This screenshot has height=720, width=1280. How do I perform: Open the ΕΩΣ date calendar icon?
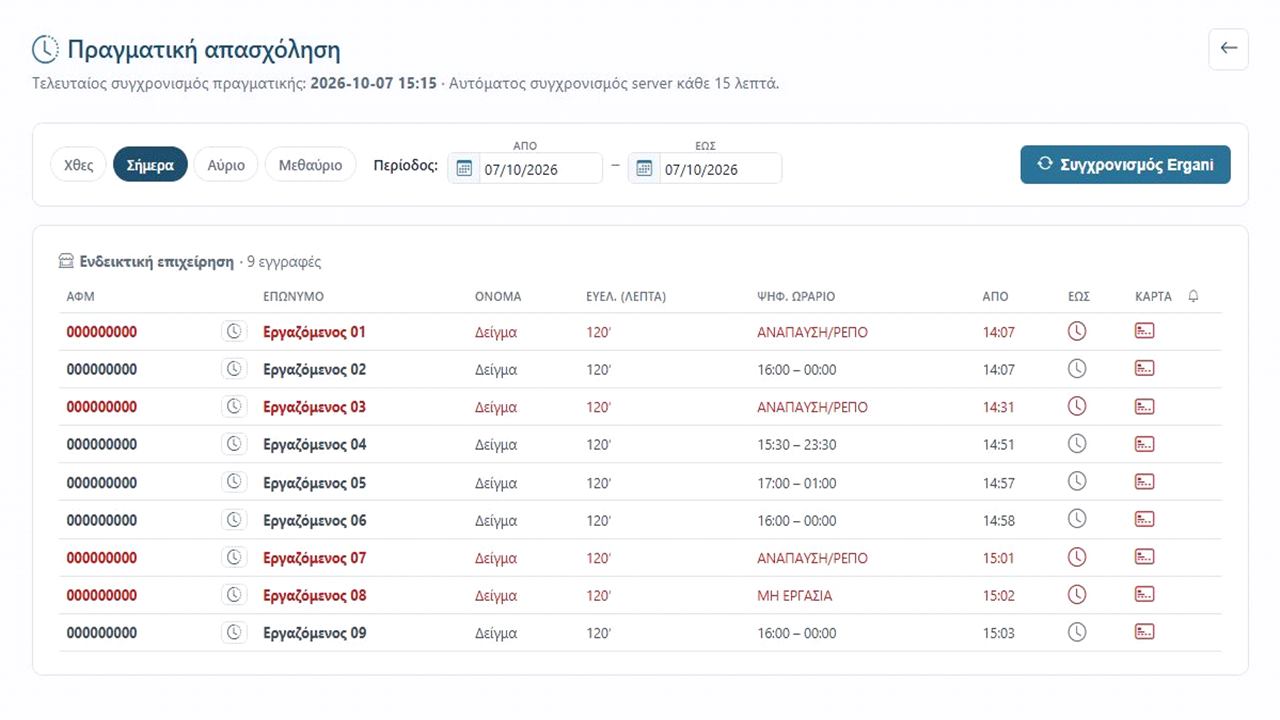tap(644, 168)
